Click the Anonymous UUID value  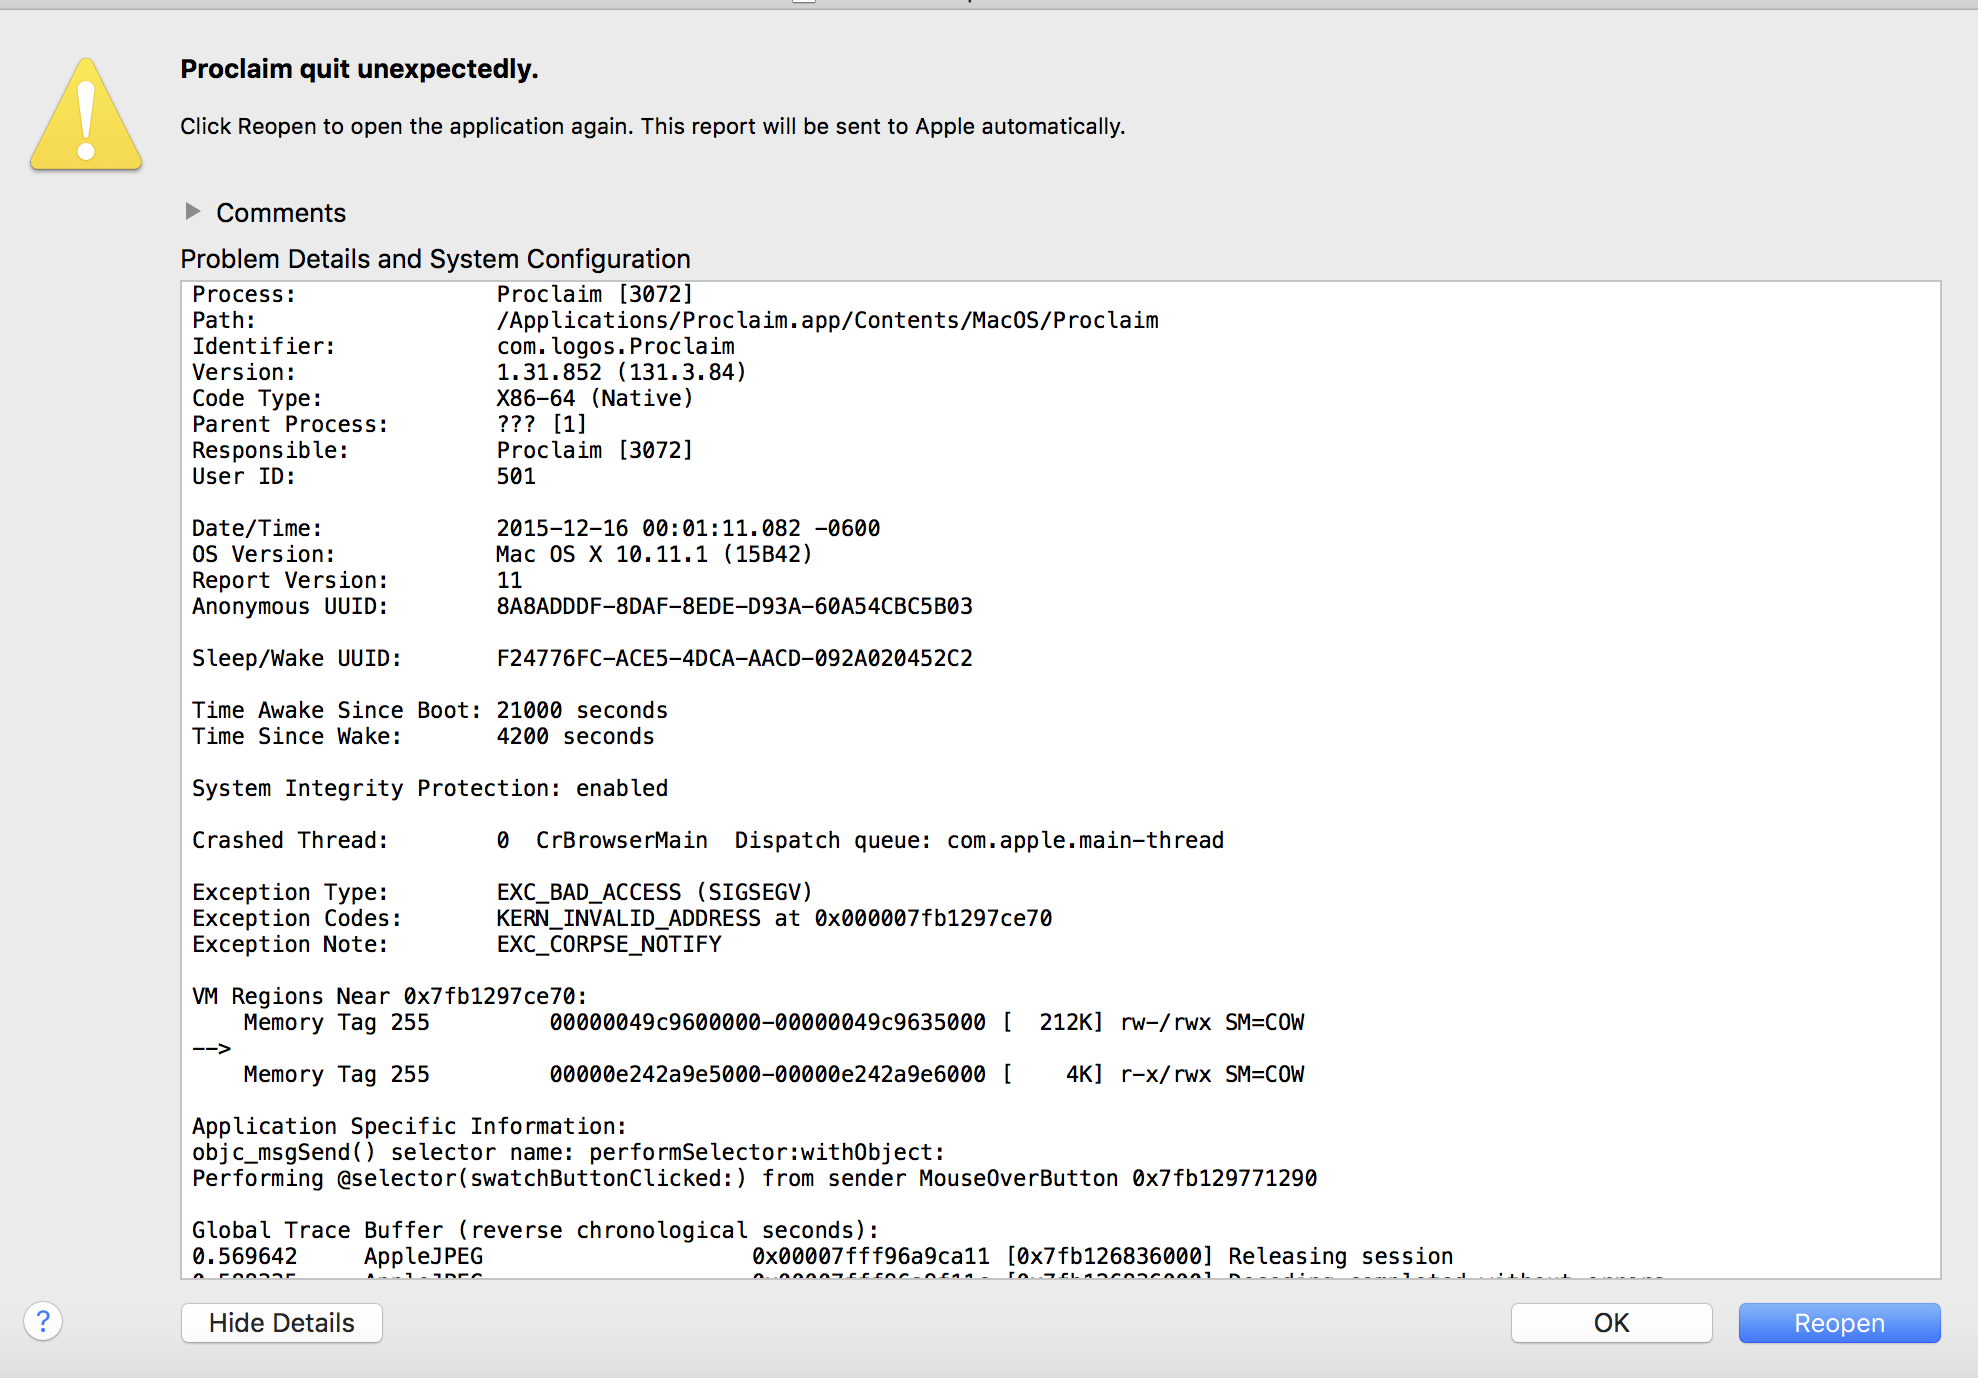tap(734, 606)
